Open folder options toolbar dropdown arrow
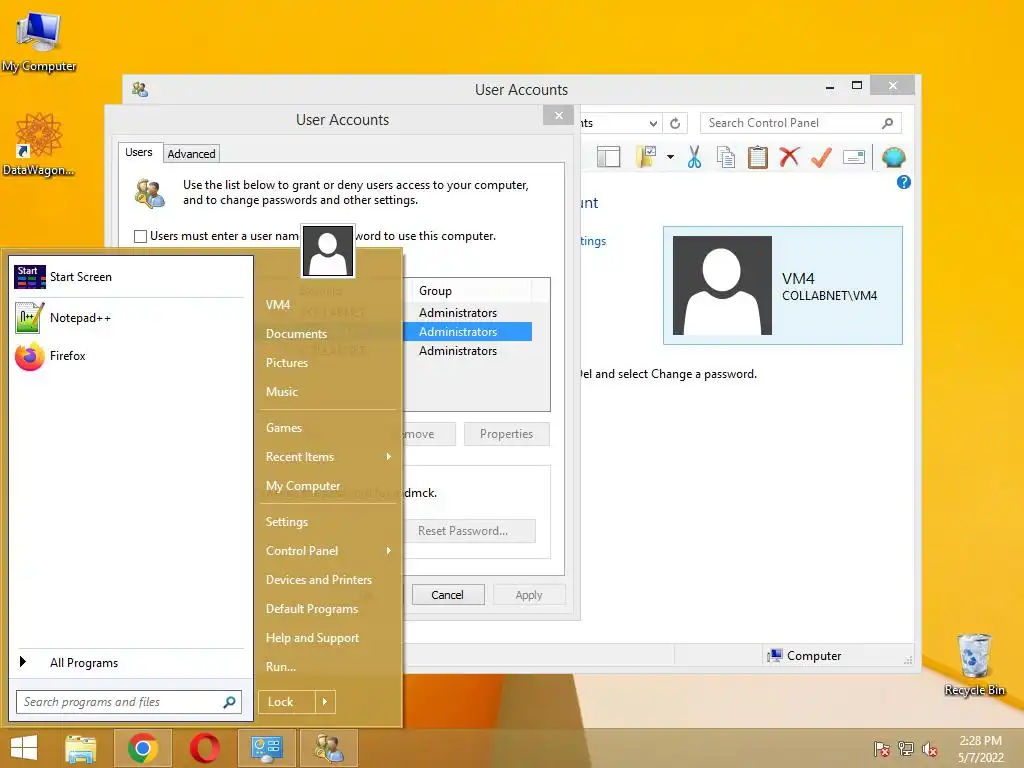Viewport: 1024px width, 768px height. 670,157
